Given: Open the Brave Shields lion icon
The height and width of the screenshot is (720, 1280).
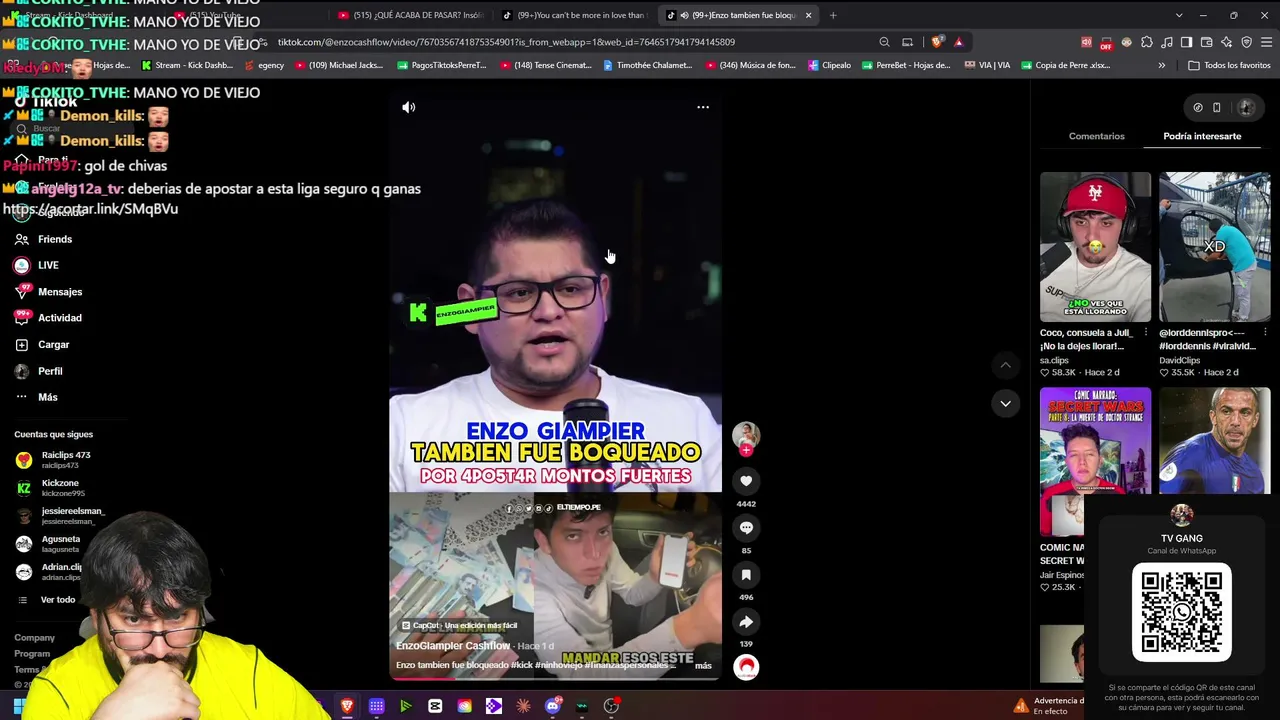Looking at the screenshot, I should (x=936, y=42).
